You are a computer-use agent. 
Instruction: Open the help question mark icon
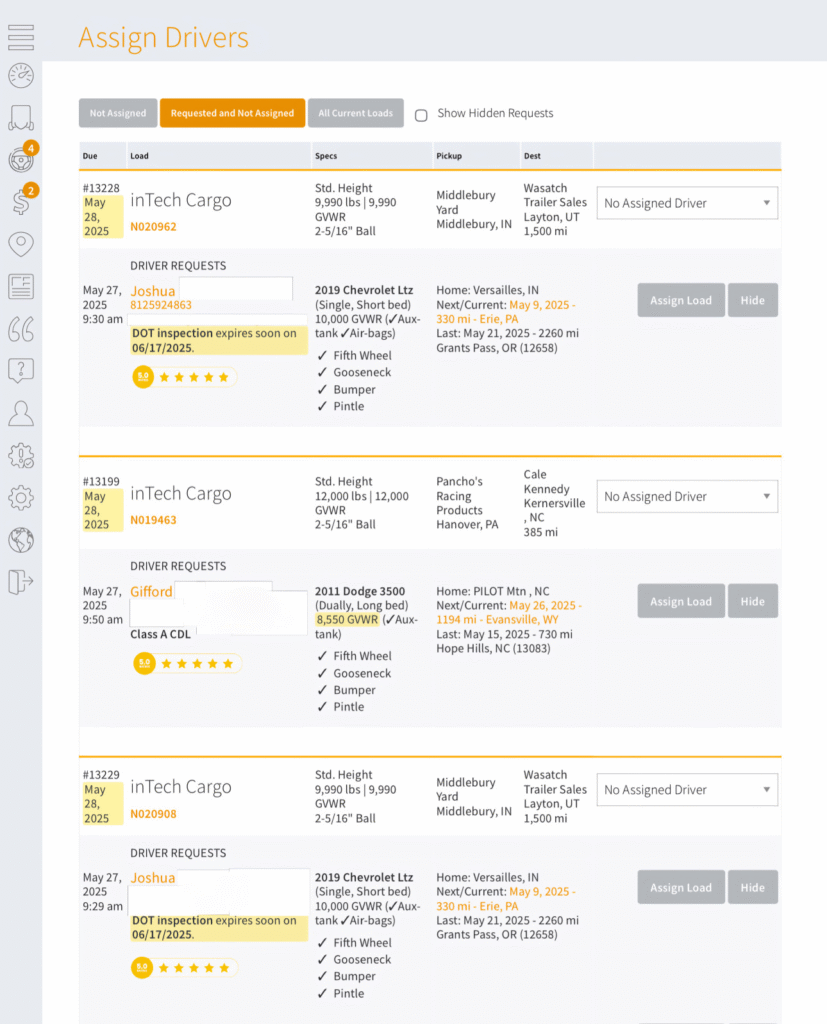tap(21, 370)
